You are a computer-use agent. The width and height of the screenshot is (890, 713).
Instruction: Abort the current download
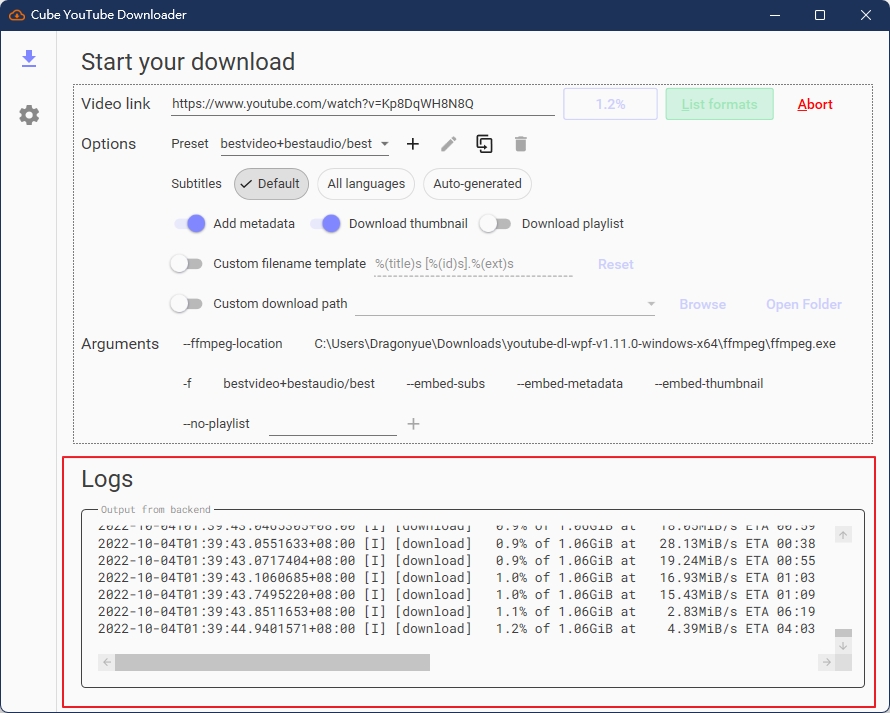point(815,104)
